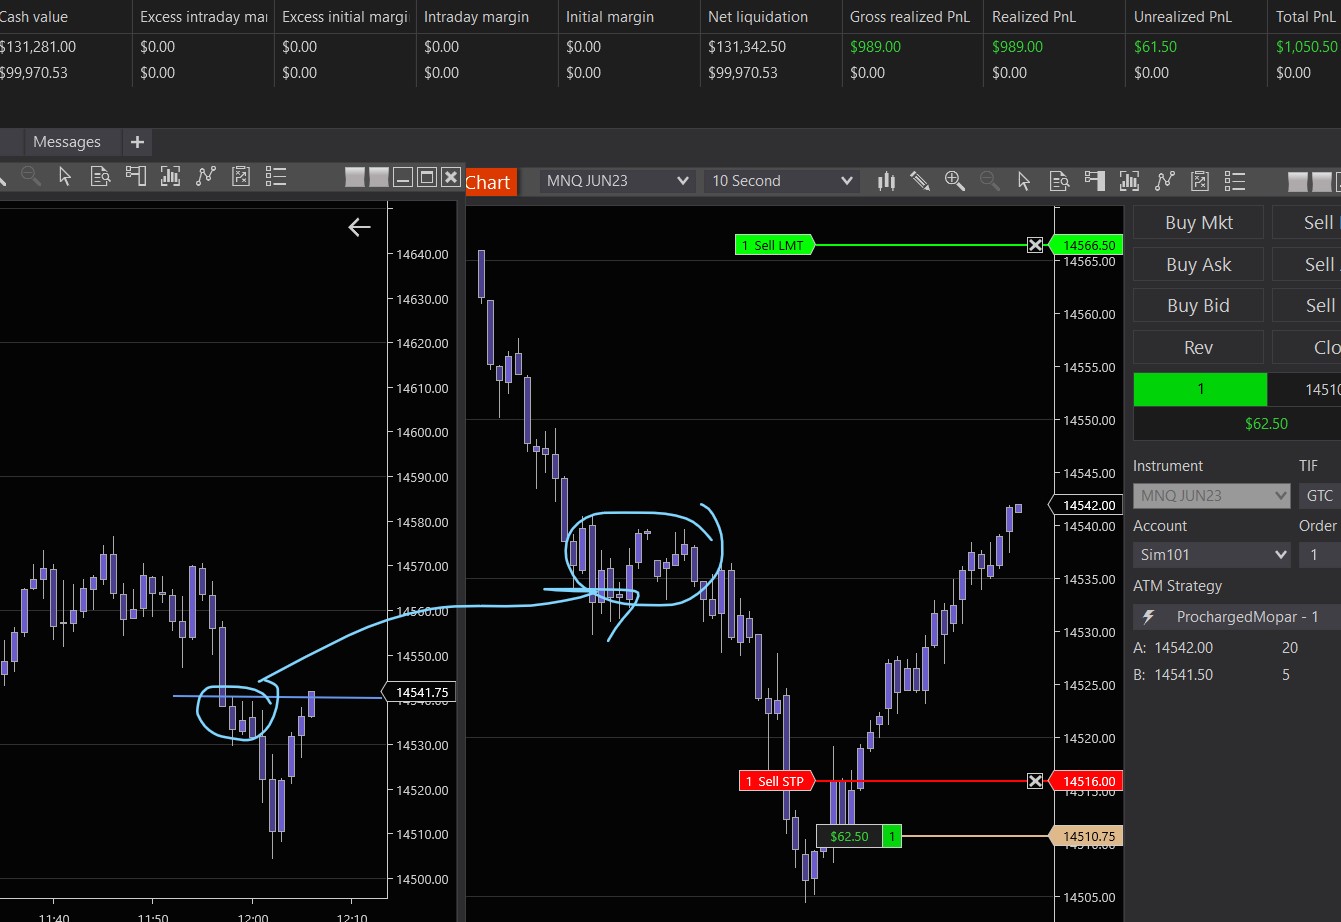Screen dimensions: 1341x922
Task: Select the $61.50 unrealized PnL cell
Action: coord(1155,47)
